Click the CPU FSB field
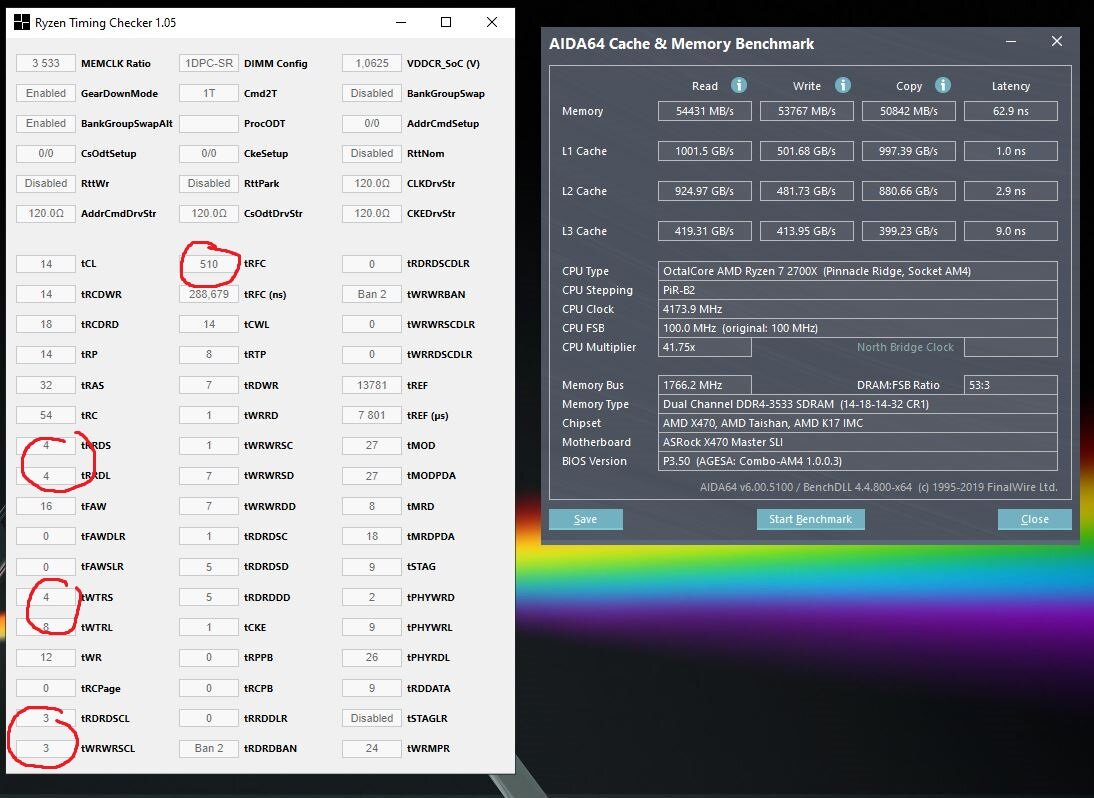The image size is (1094, 798). 857,328
